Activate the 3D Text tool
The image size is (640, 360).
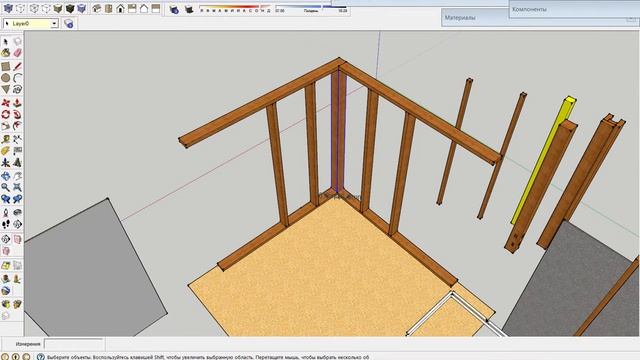(x=17, y=163)
